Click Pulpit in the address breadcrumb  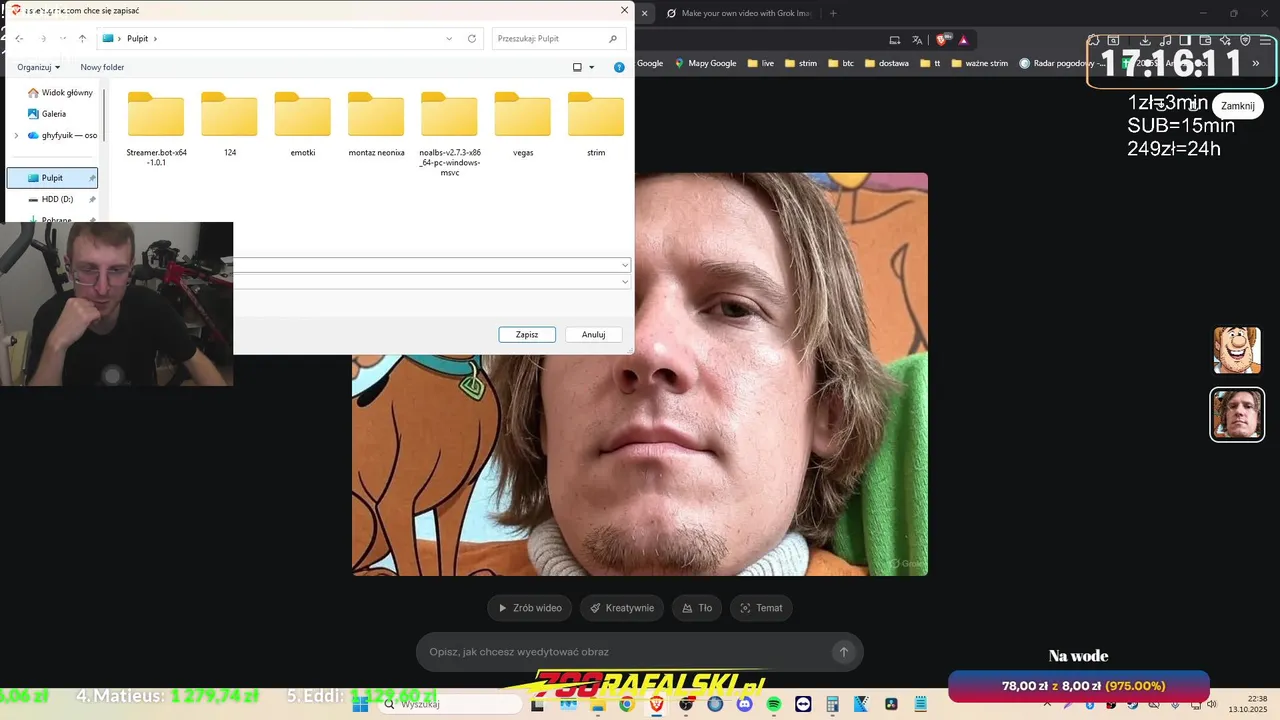click(138, 38)
